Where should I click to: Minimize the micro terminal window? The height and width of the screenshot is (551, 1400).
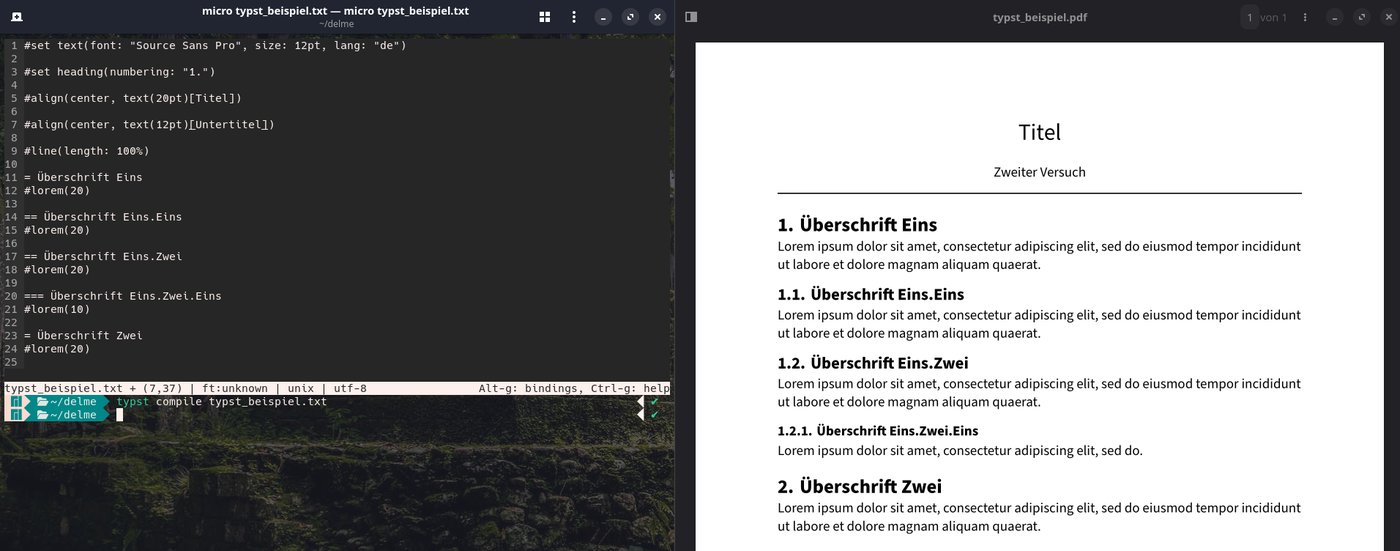click(x=603, y=17)
